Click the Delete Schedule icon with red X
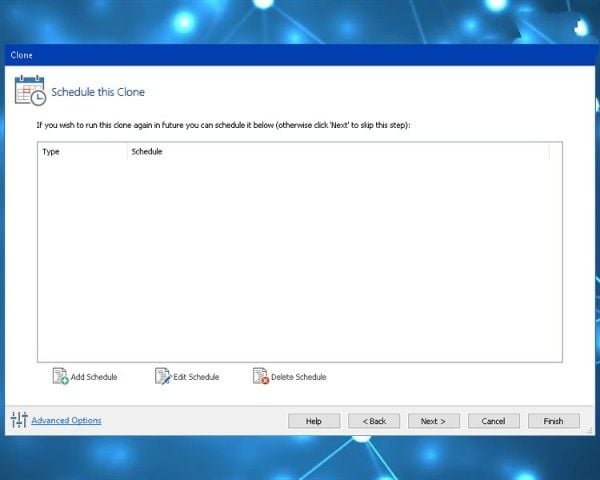 260,377
